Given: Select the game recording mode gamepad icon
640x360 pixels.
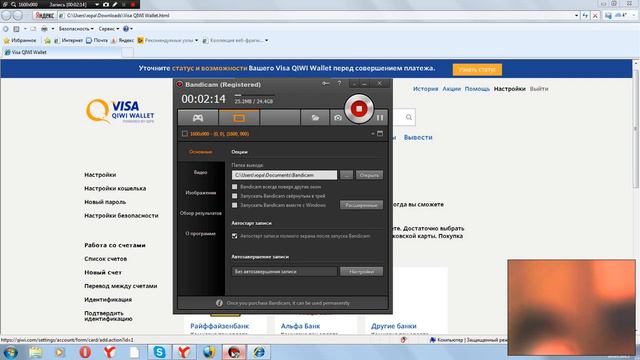Looking at the screenshot, I should tap(198, 118).
